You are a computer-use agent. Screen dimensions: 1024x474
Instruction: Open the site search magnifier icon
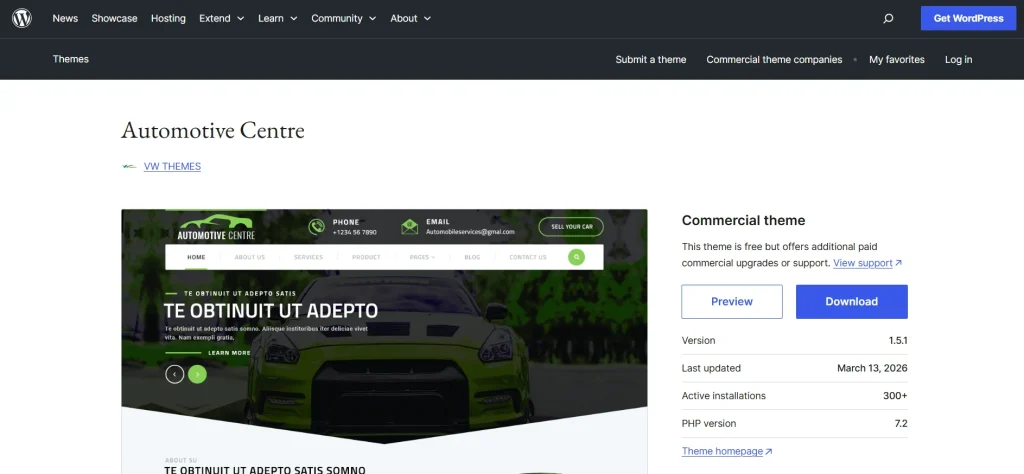click(888, 18)
